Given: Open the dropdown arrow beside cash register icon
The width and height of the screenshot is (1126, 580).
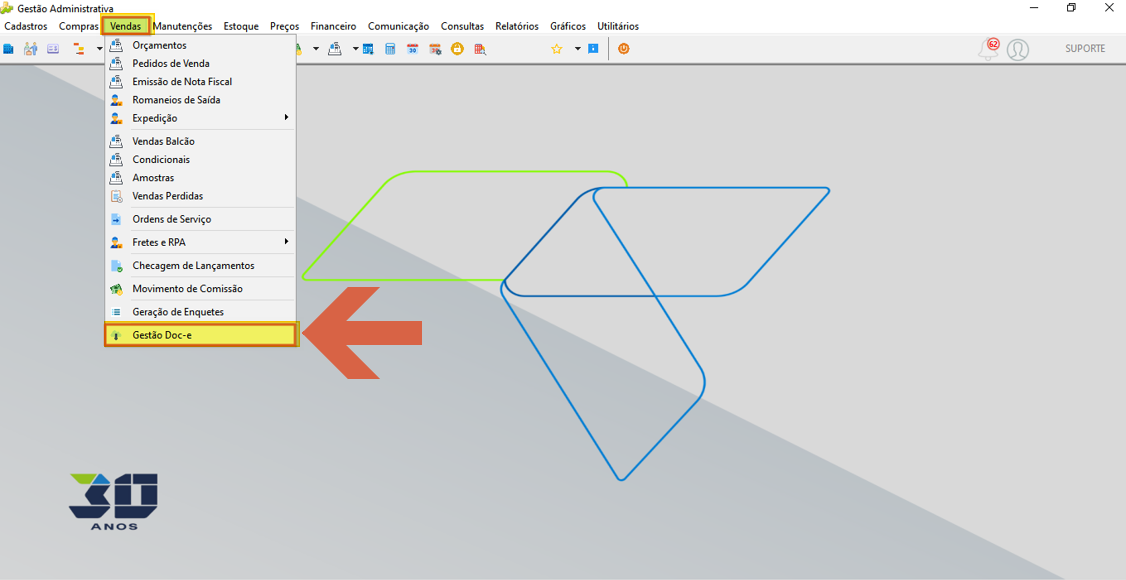Looking at the screenshot, I should [355, 49].
